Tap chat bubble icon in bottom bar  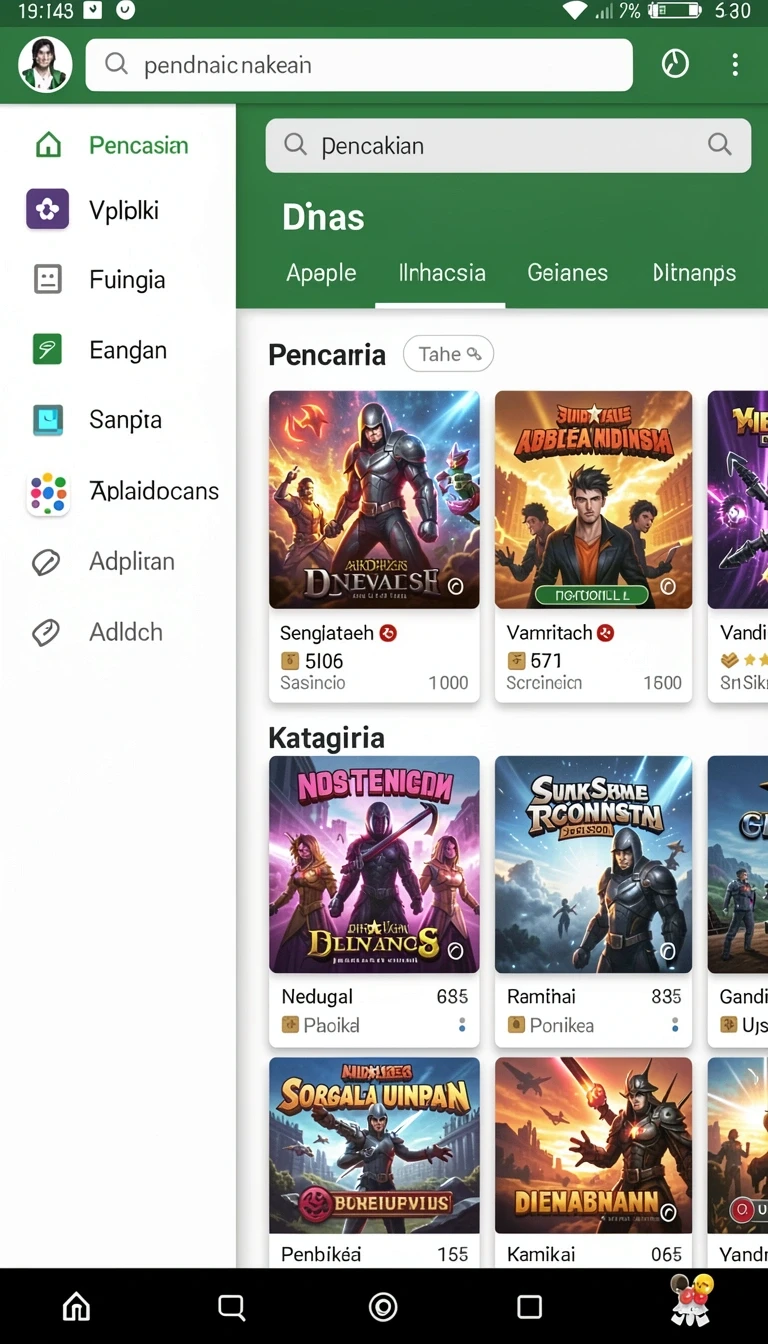click(x=231, y=1306)
